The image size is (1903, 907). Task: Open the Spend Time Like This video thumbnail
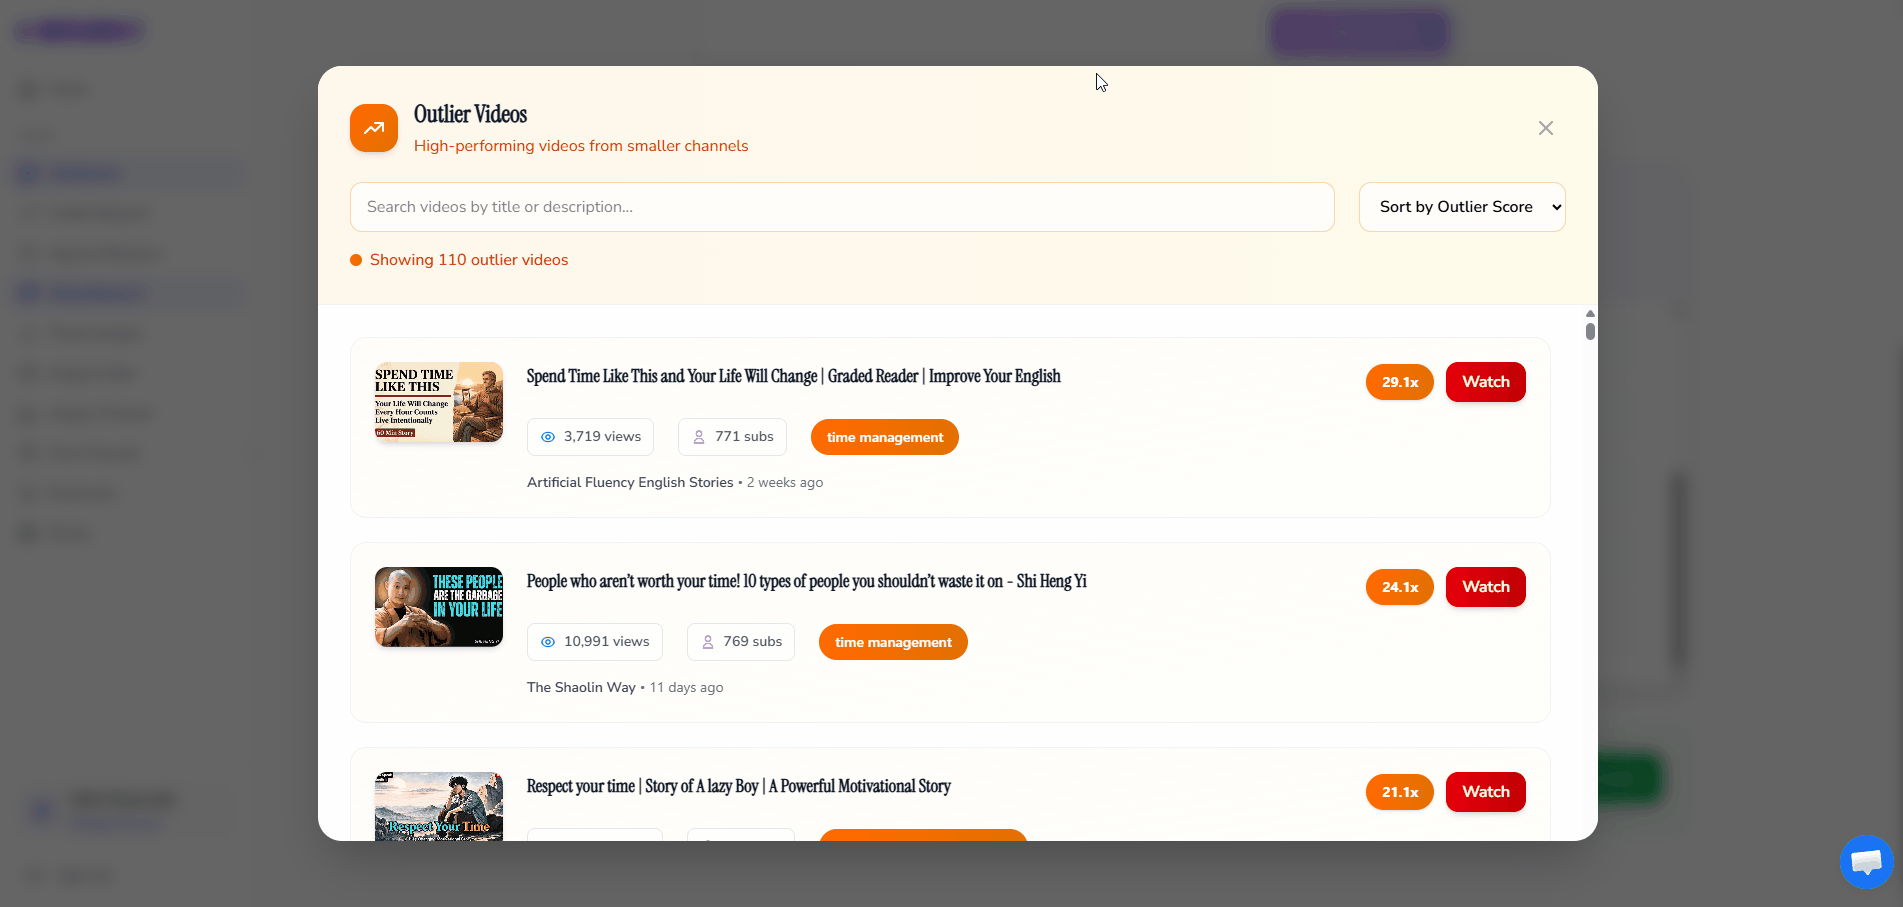click(438, 402)
